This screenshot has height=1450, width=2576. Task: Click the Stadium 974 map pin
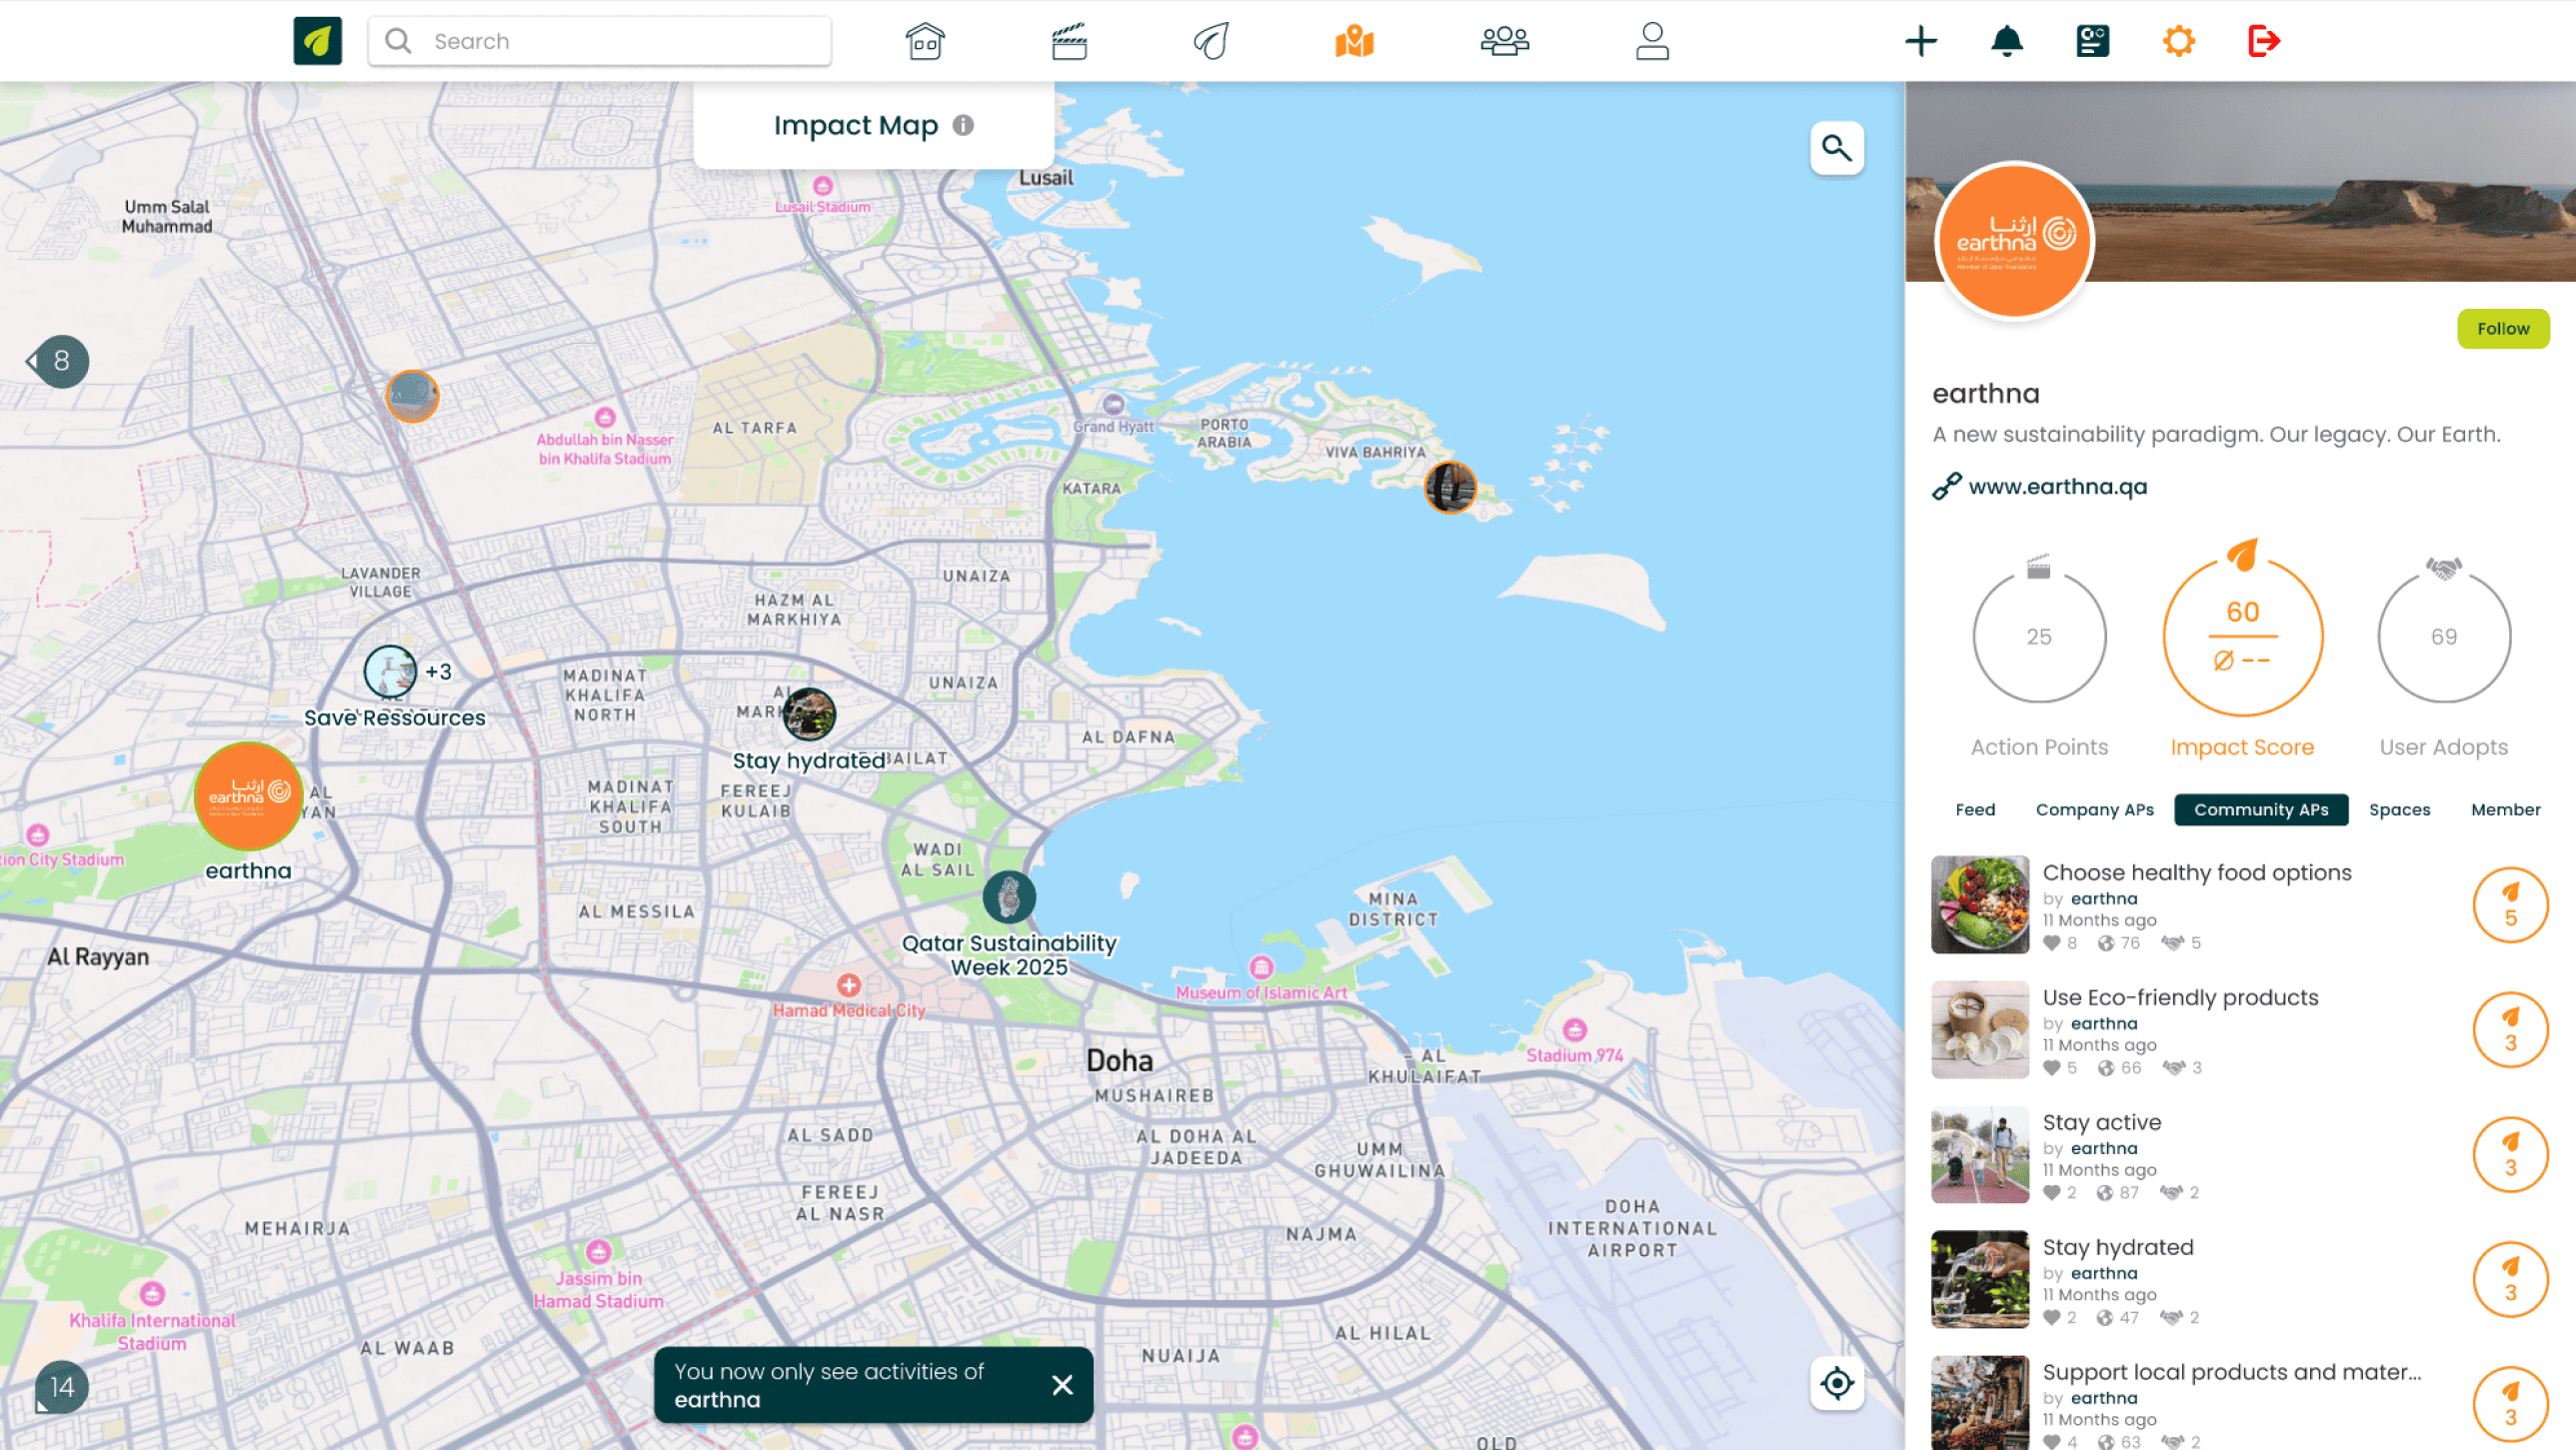[x=1575, y=1030]
